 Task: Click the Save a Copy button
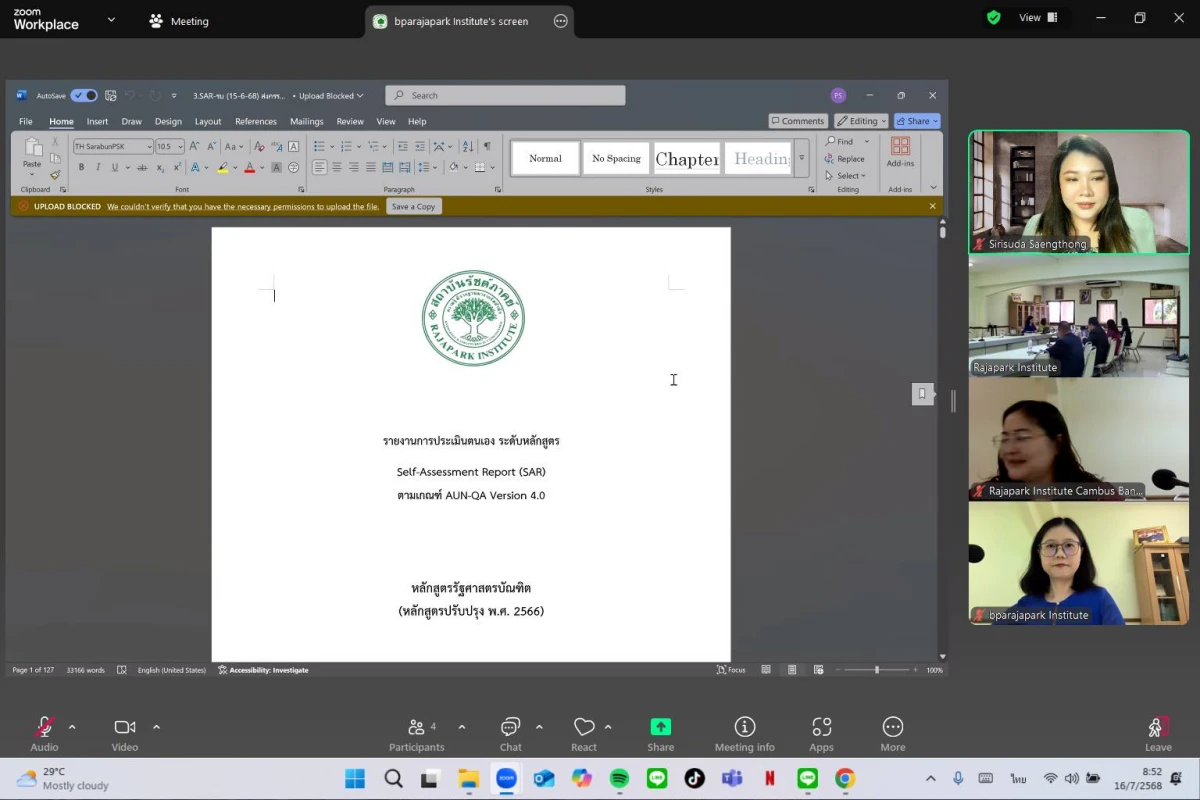tap(413, 207)
